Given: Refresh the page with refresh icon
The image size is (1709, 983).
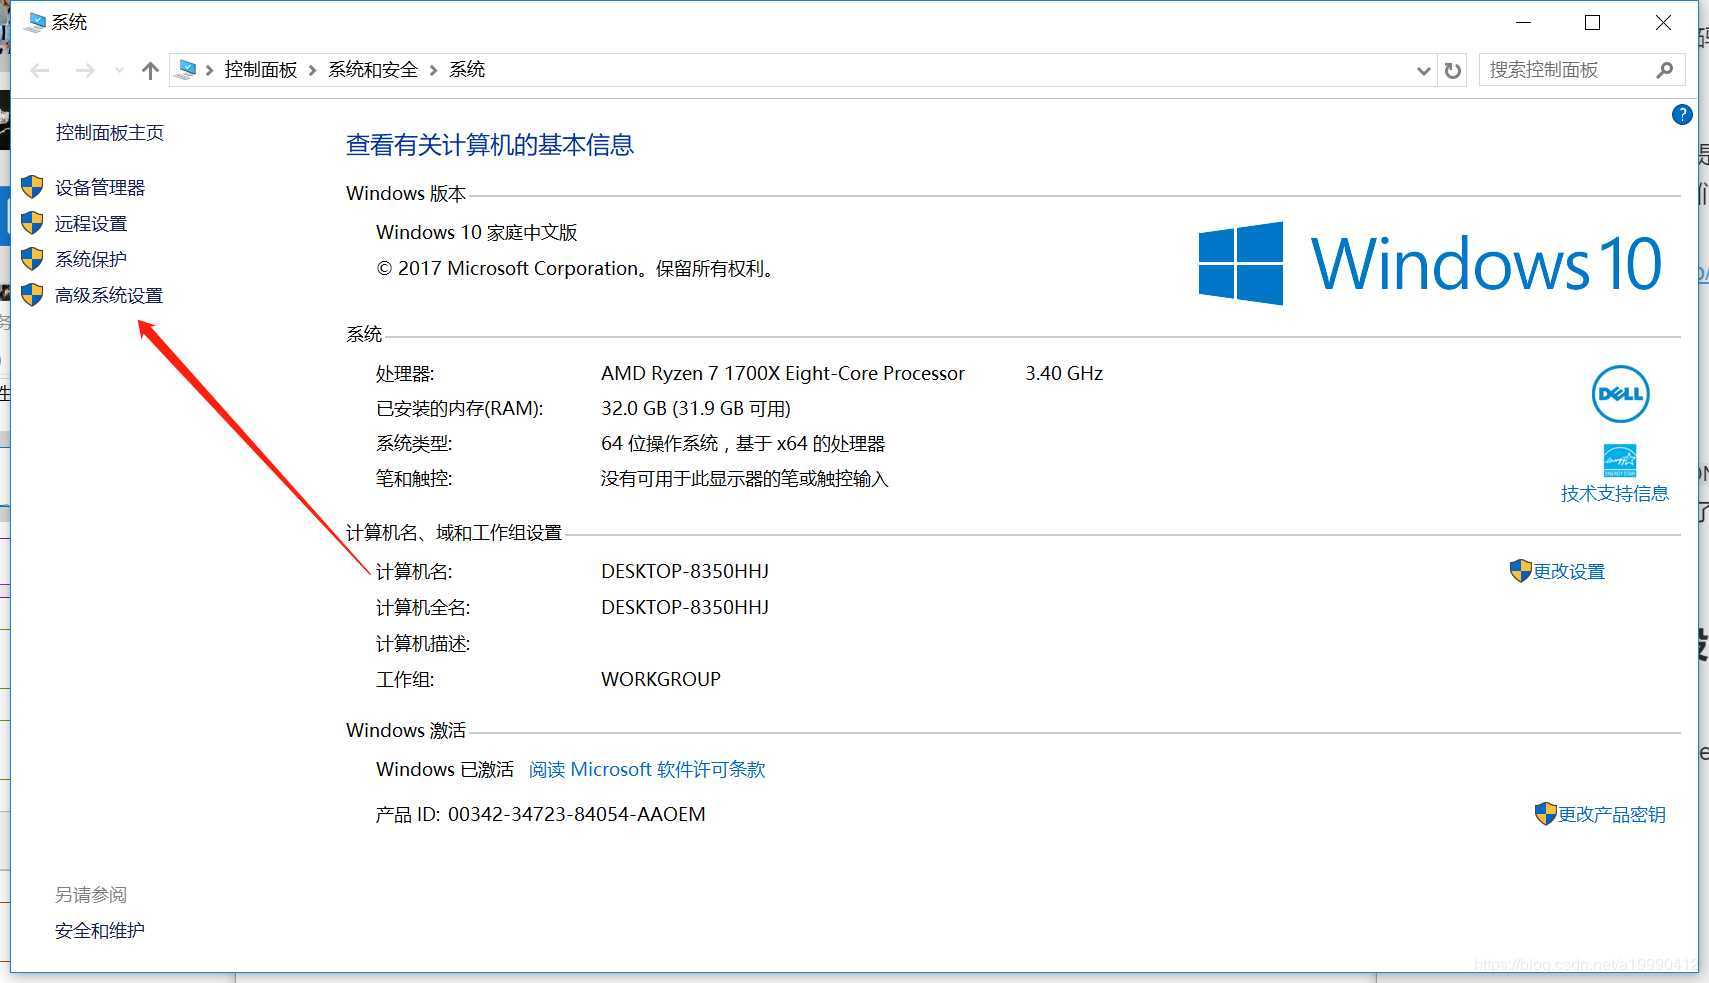Looking at the screenshot, I should click(x=1453, y=71).
